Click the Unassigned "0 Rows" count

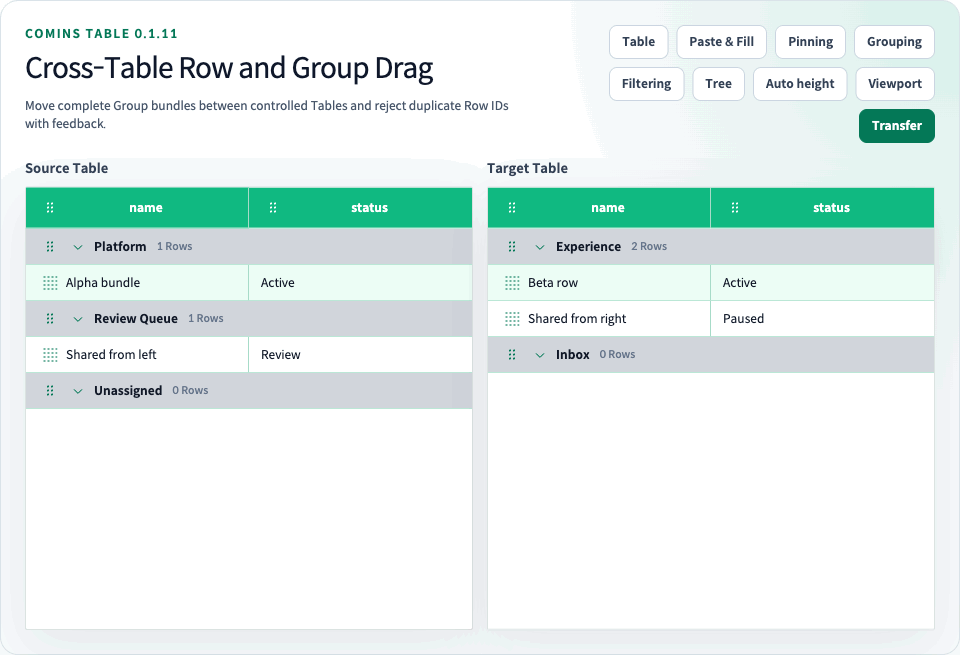click(x=190, y=390)
